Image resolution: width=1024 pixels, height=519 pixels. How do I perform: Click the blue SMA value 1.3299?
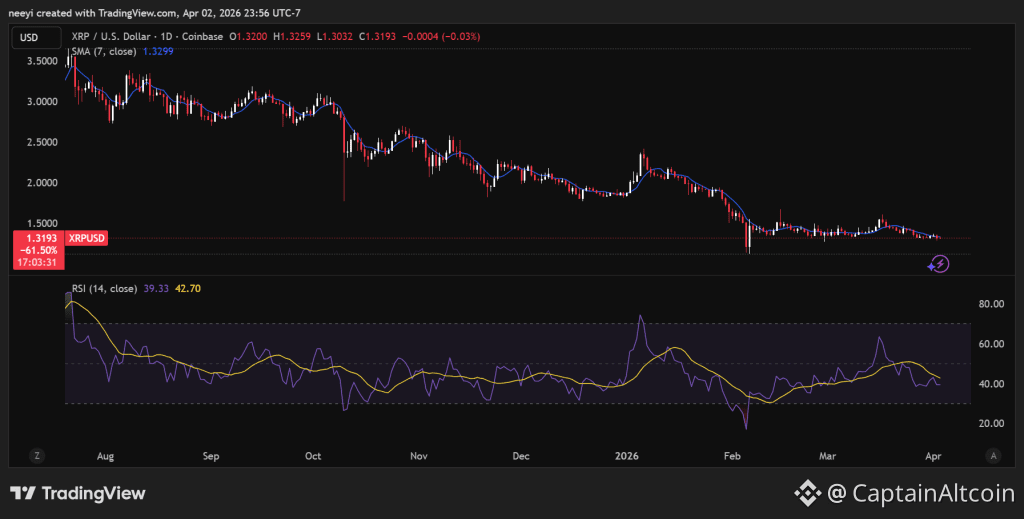[159, 51]
